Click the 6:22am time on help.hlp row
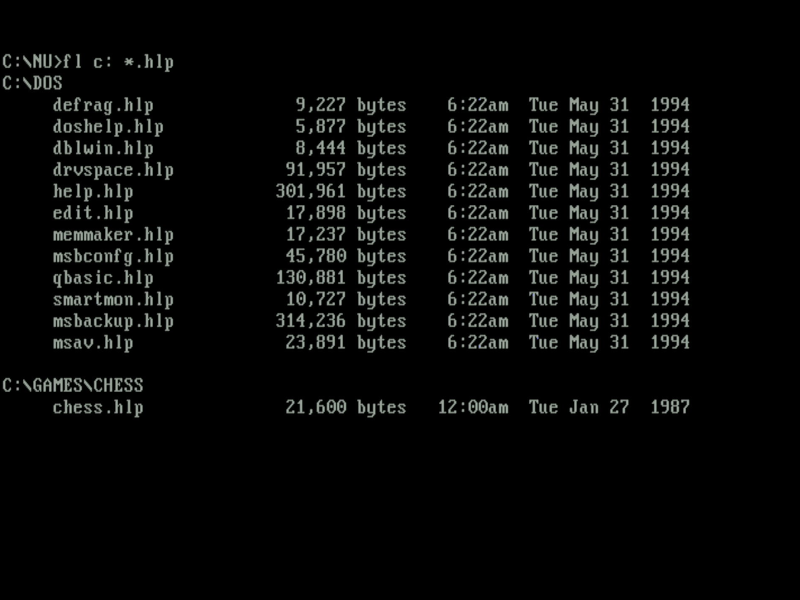Screen dimensions: 800x600 point(478,191)
